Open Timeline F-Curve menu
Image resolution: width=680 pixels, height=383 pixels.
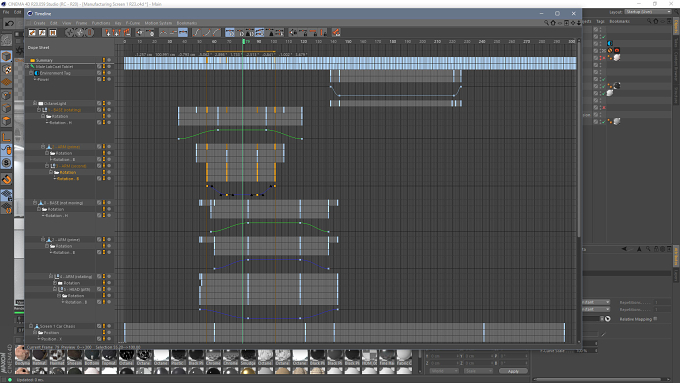pos(133,23)
